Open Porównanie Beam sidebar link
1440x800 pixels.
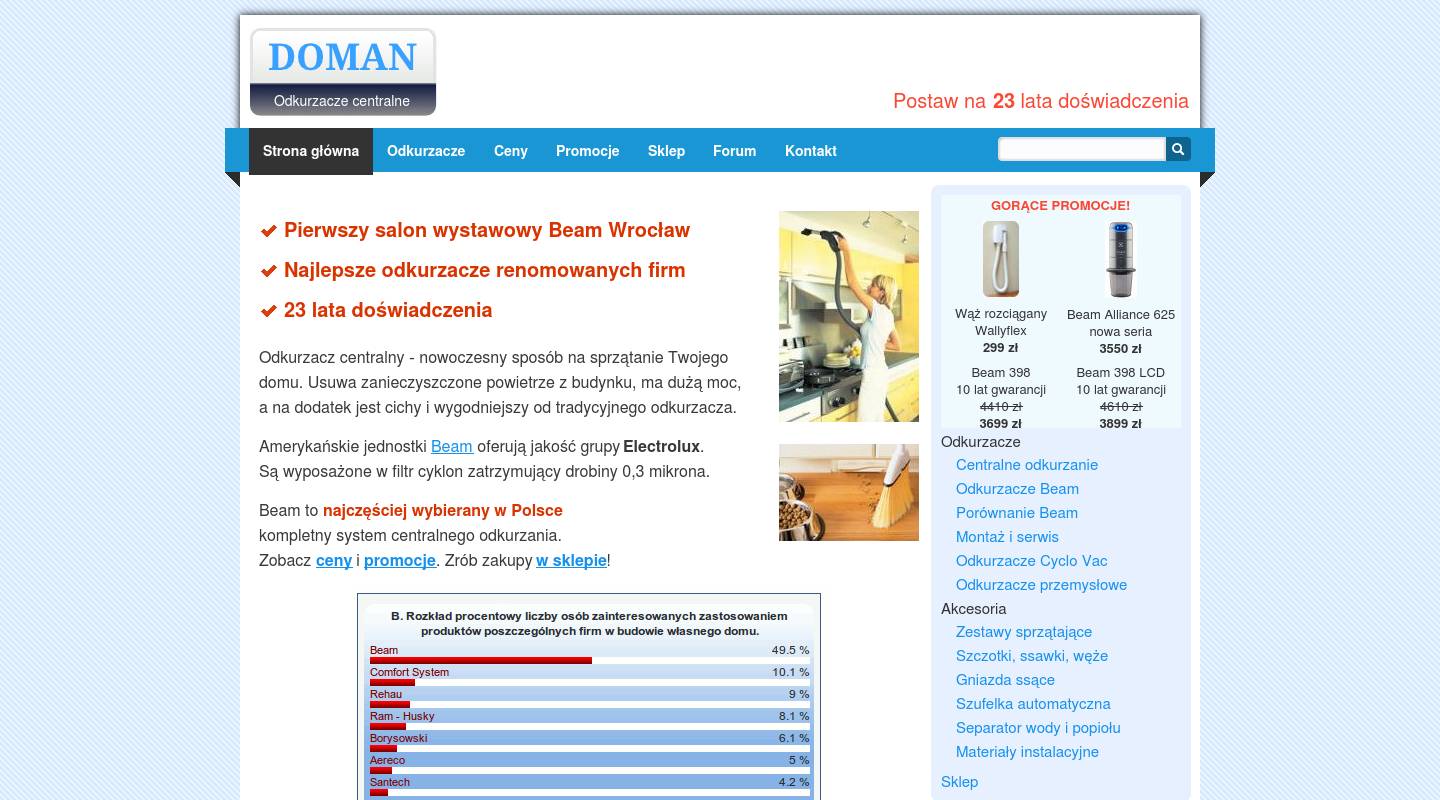tap(1017, 513)
